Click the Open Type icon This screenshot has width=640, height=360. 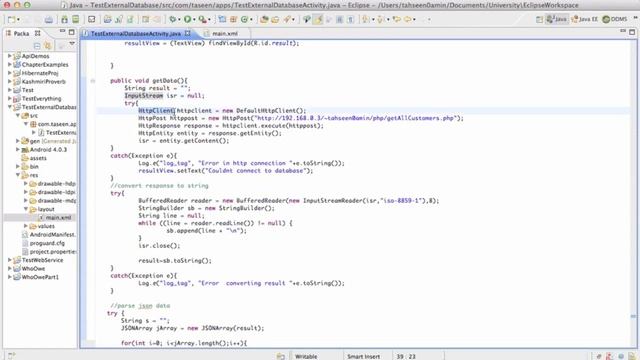click(x=264, y=19)
